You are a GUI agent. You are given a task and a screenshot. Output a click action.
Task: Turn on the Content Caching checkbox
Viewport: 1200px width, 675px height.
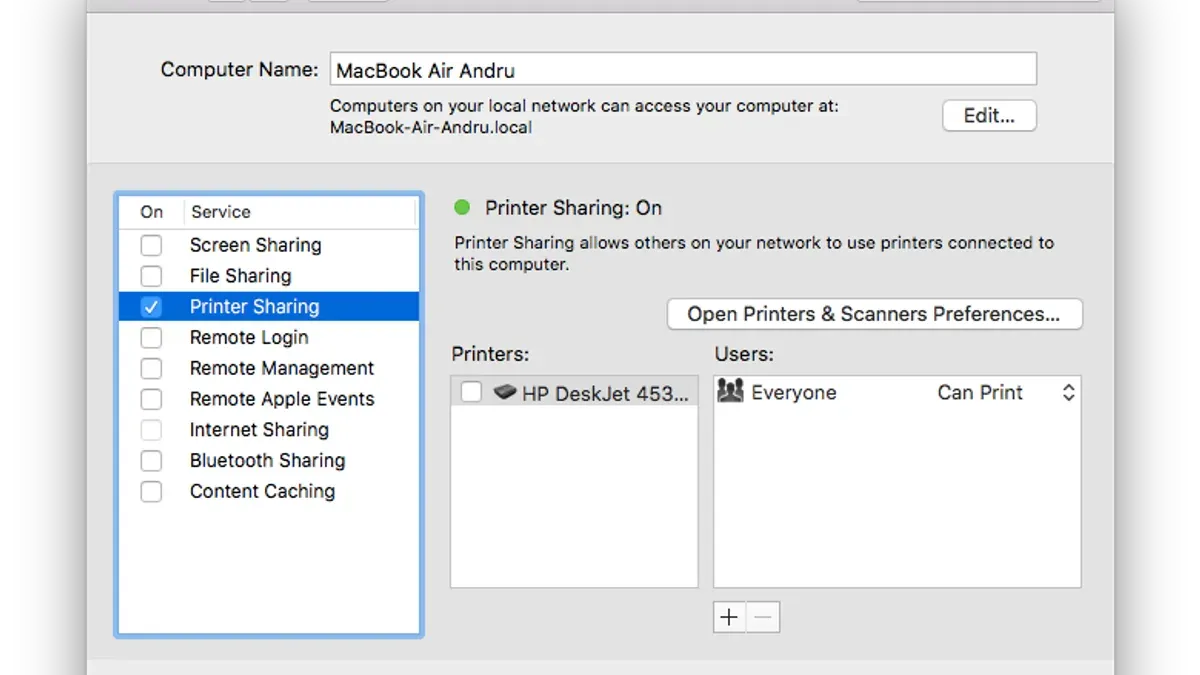tap(151, 492)
